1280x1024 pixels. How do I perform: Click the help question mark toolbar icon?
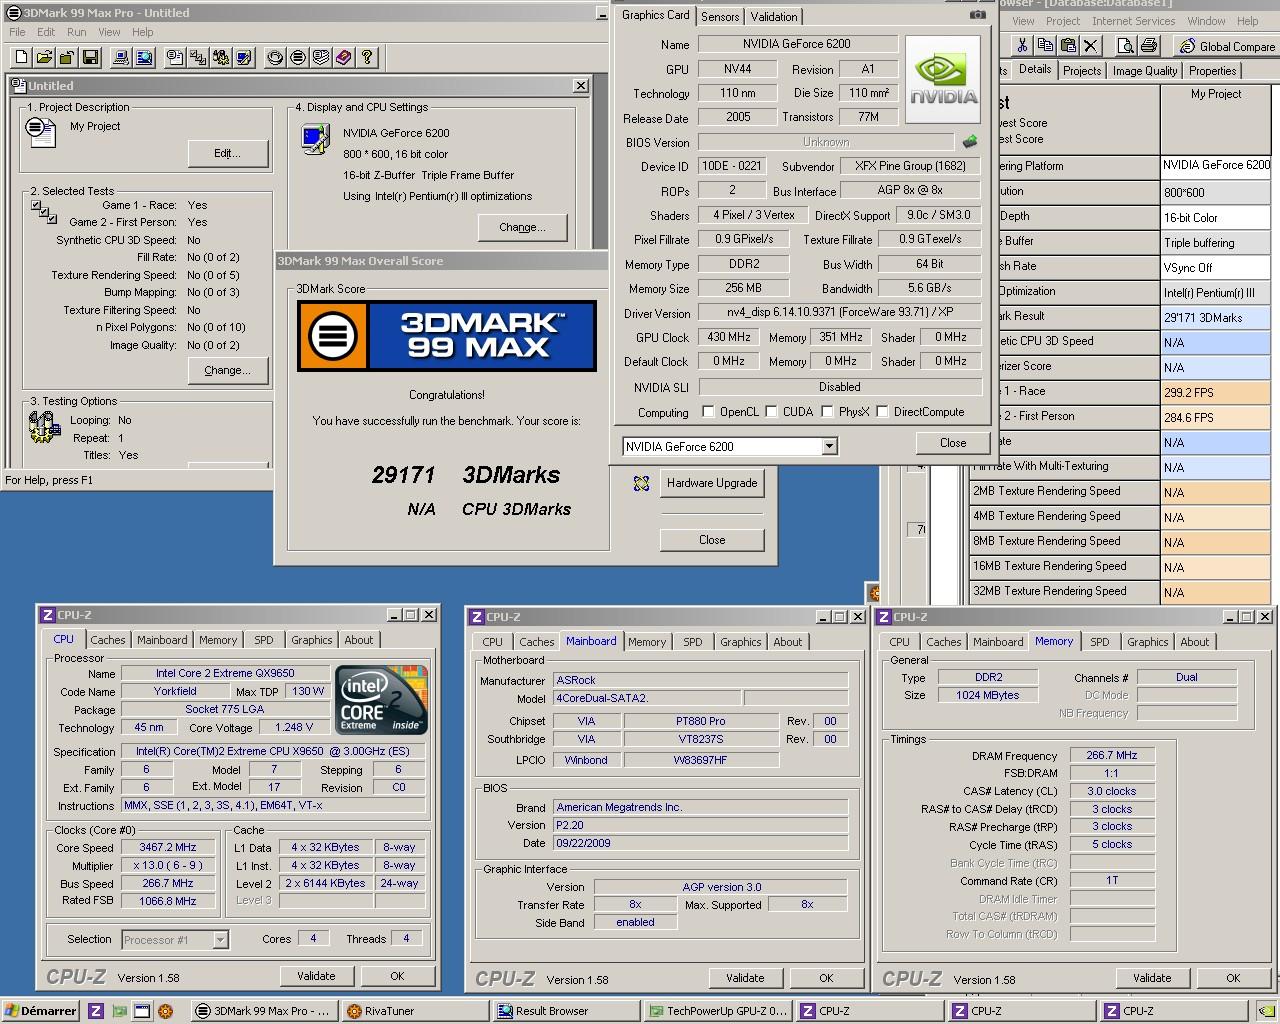pyautogui.click(x=367, y=58)
